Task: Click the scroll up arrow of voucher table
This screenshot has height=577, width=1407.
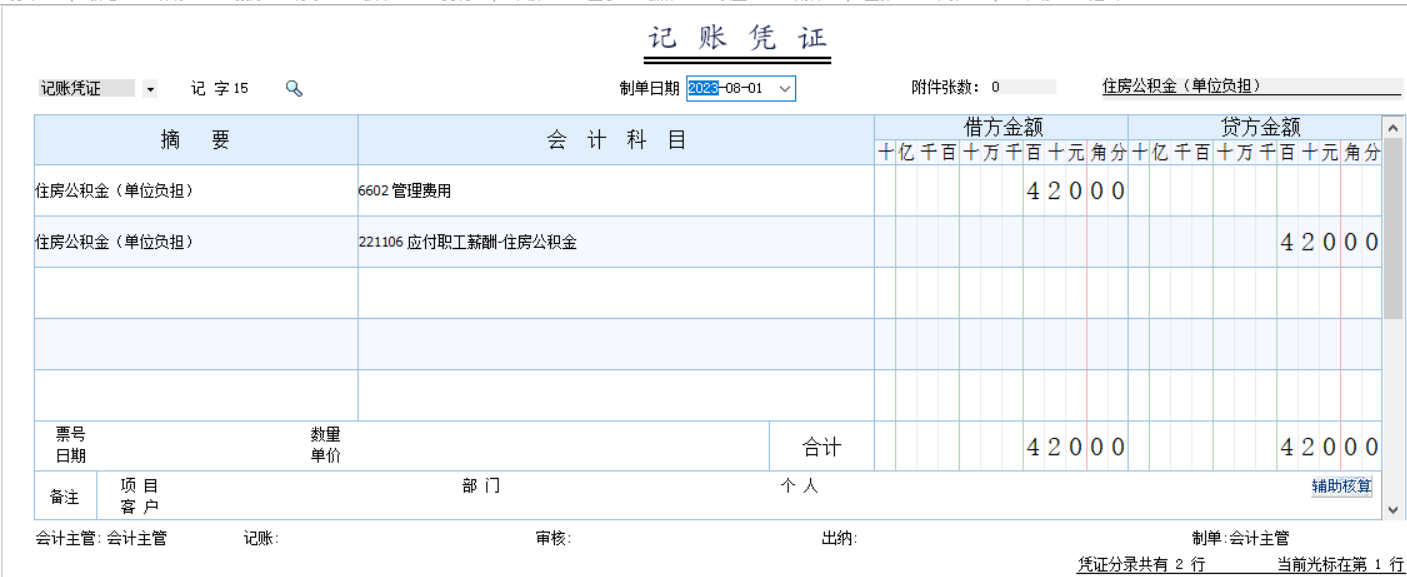Action: (1393, 127)
